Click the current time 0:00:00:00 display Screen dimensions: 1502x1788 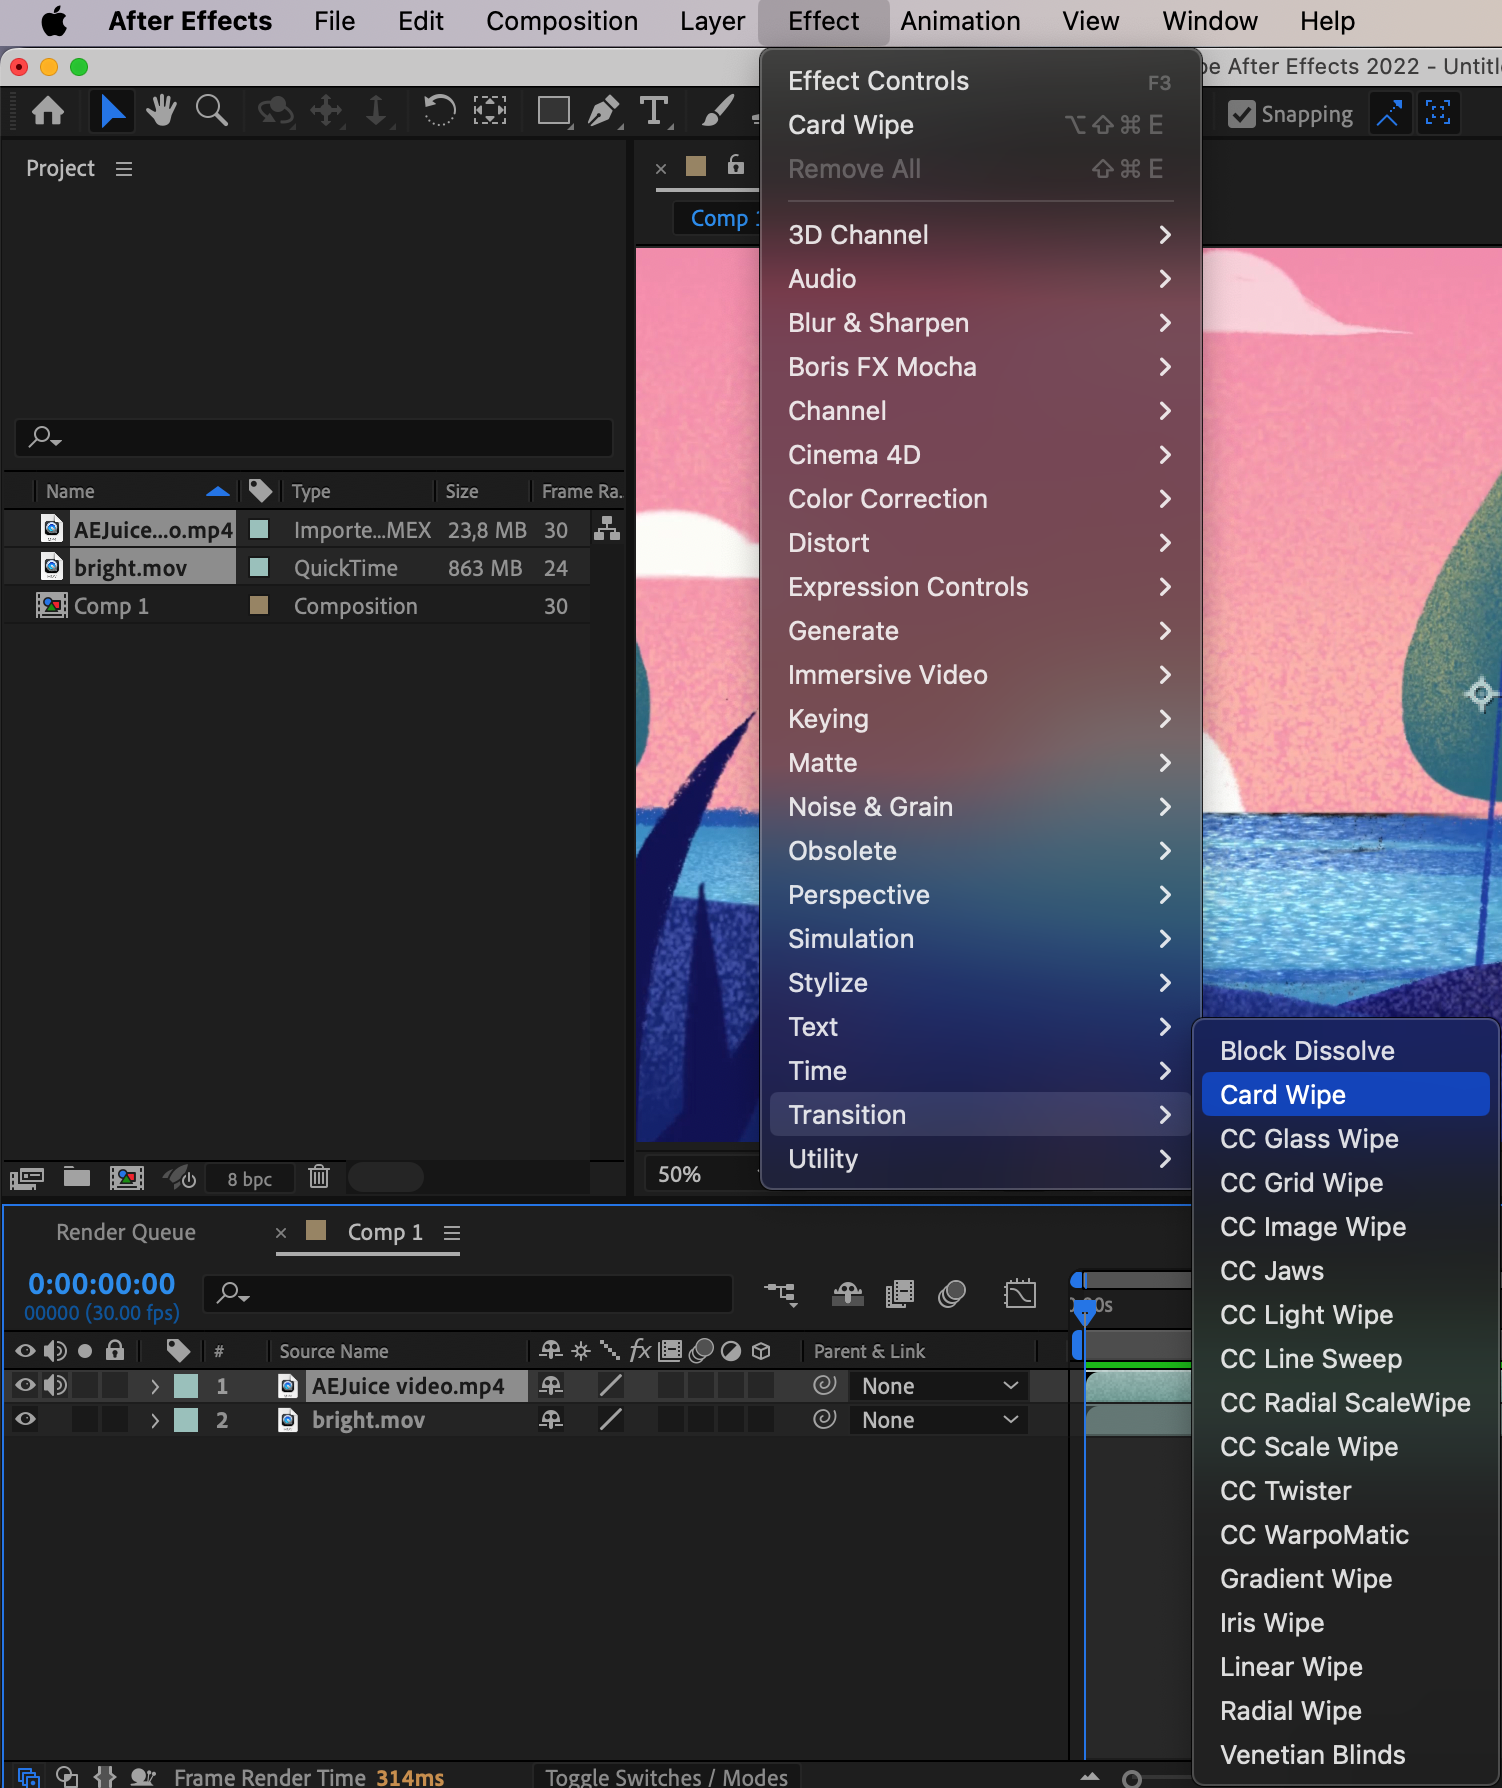(102, 1283)
